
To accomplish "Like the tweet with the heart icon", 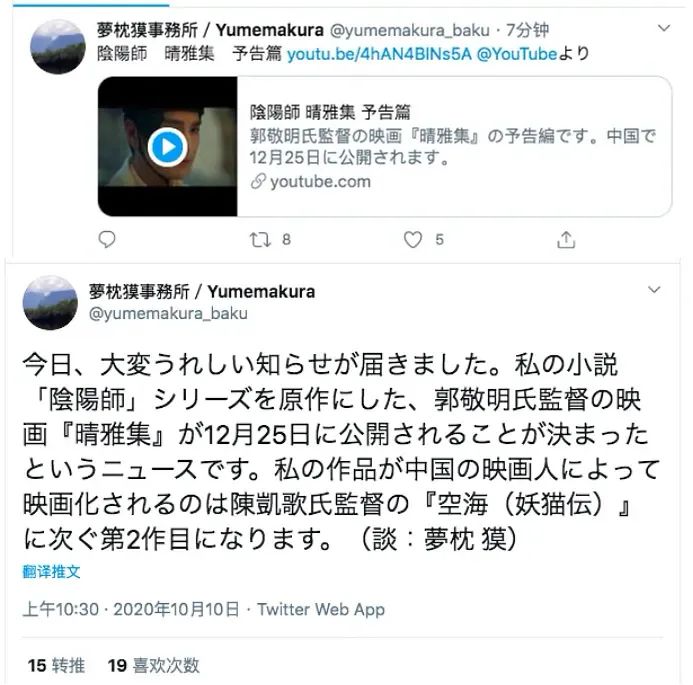I will pos(413,240).
